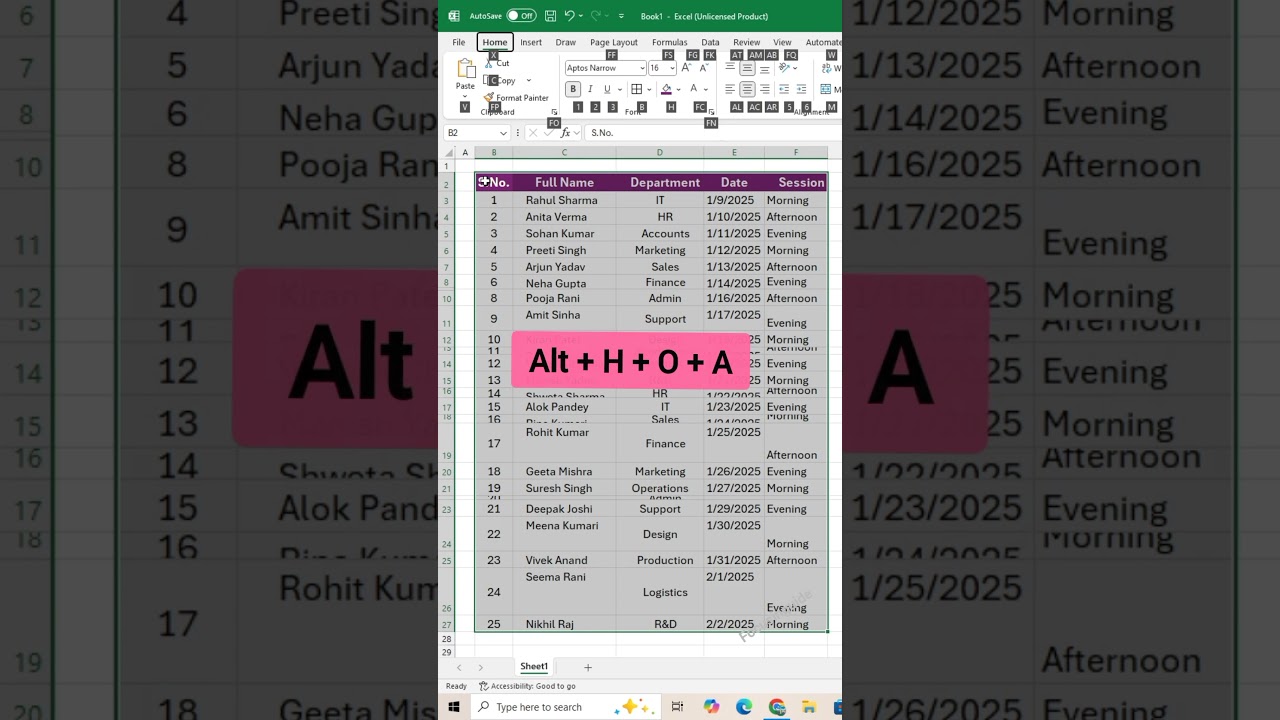Click the Paste clipboard icon

click(x=466, y=68)
